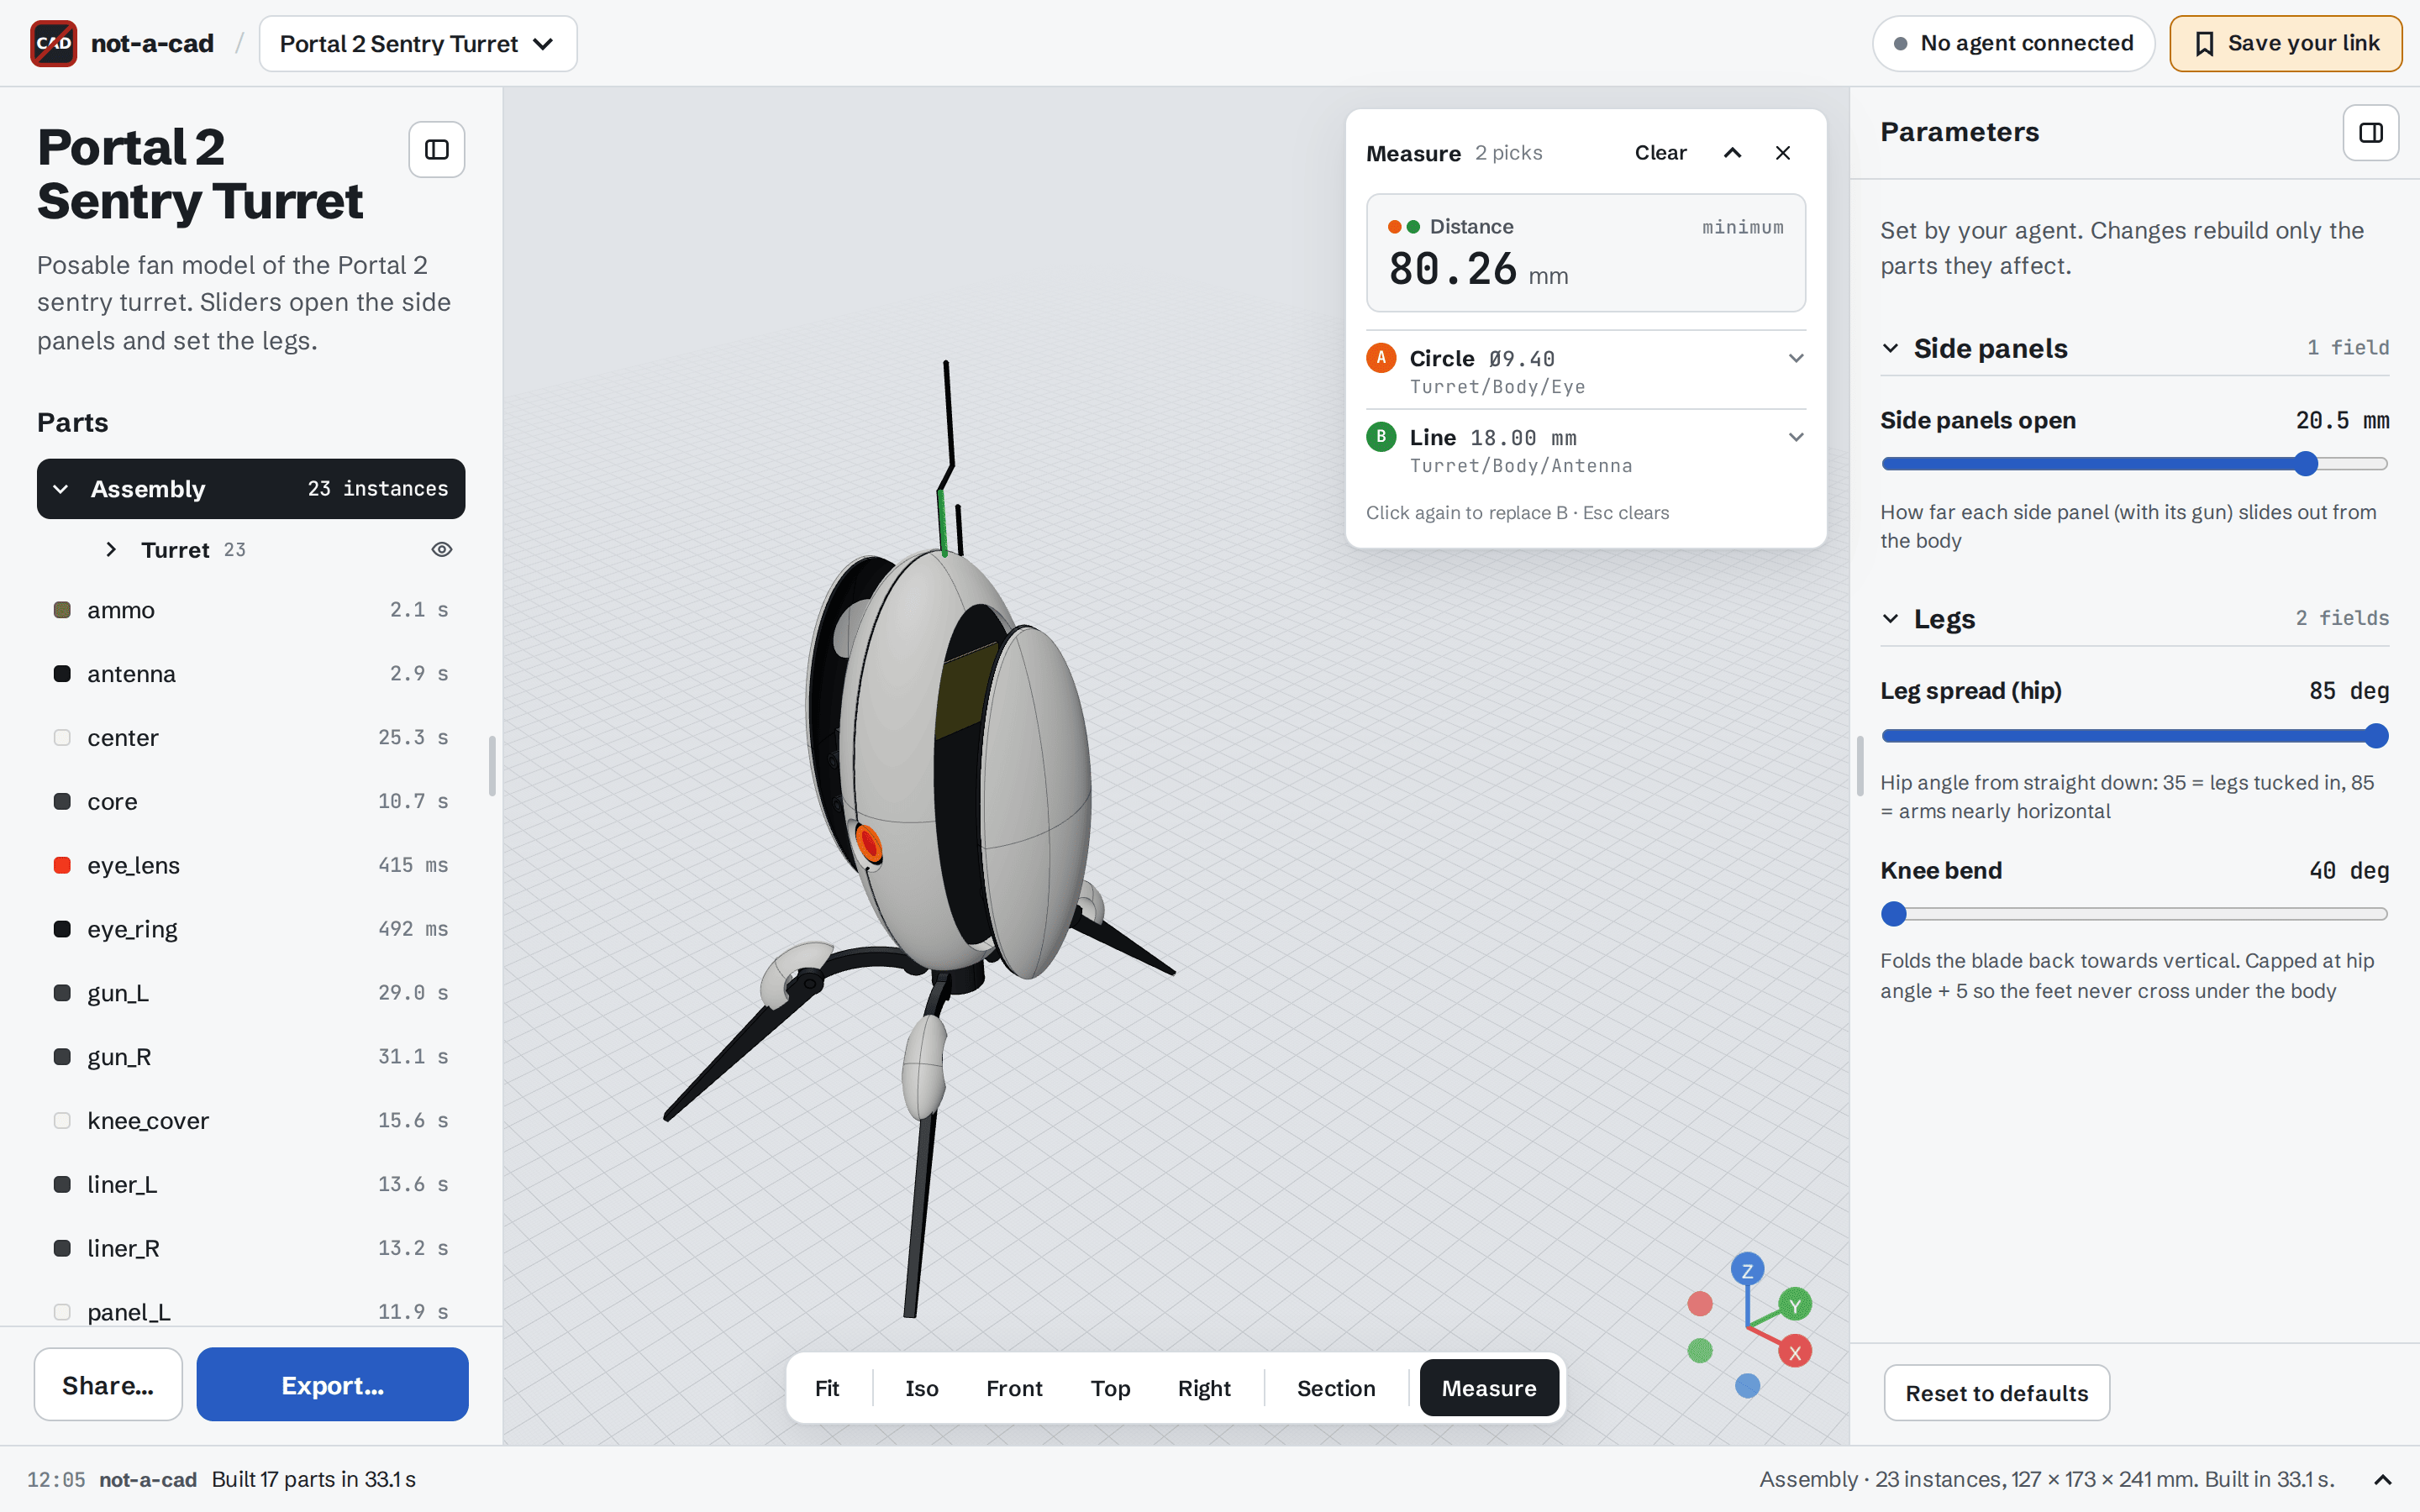
Task: Toggle Turret visibility eye icon
Action: point(442,549)
